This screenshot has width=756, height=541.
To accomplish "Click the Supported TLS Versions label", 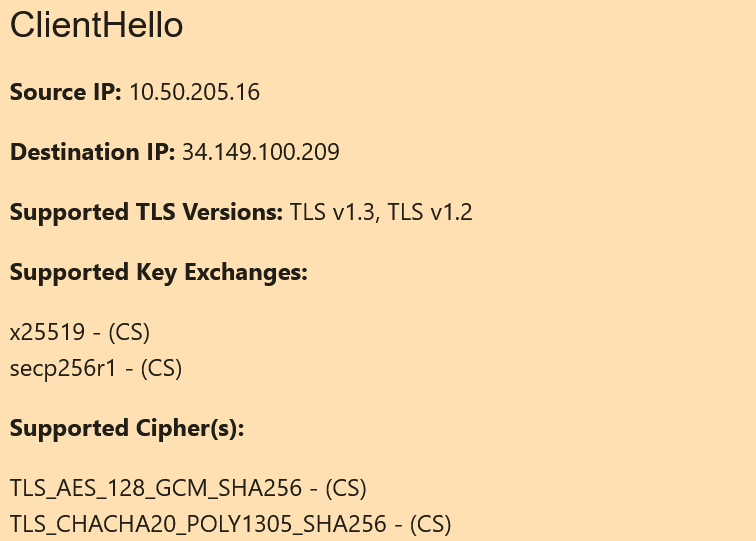I will tap(146, 212).
